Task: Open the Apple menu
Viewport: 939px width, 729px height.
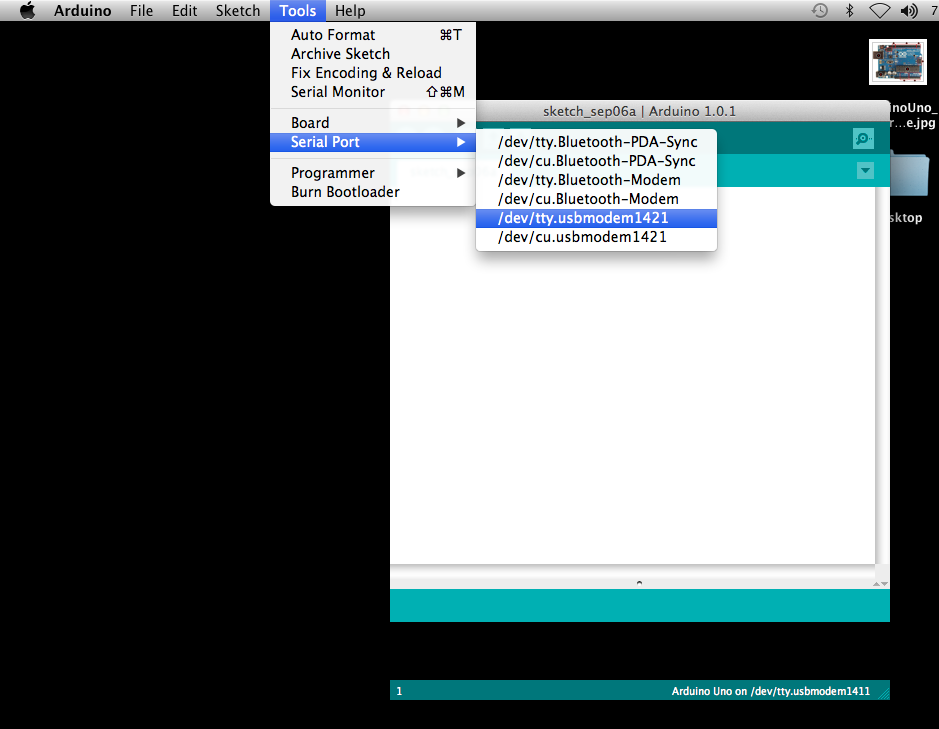Action: click(27, 11)
